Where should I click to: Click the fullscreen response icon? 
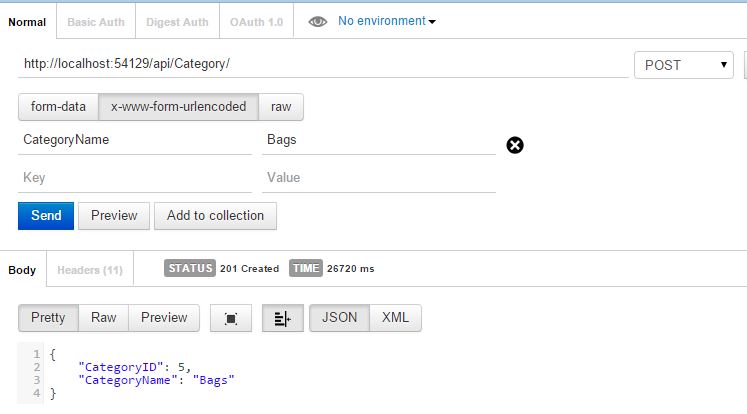point(231,318)
